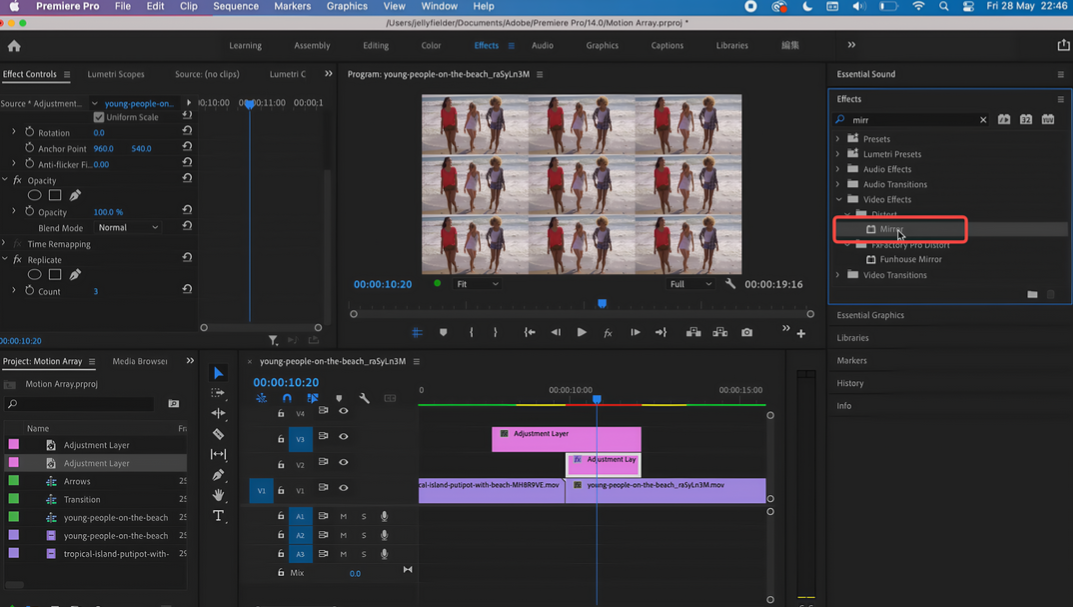The image size is (1073, 607).
Task: Hide track V3 with the eye icon
Action: pos(343,437)
